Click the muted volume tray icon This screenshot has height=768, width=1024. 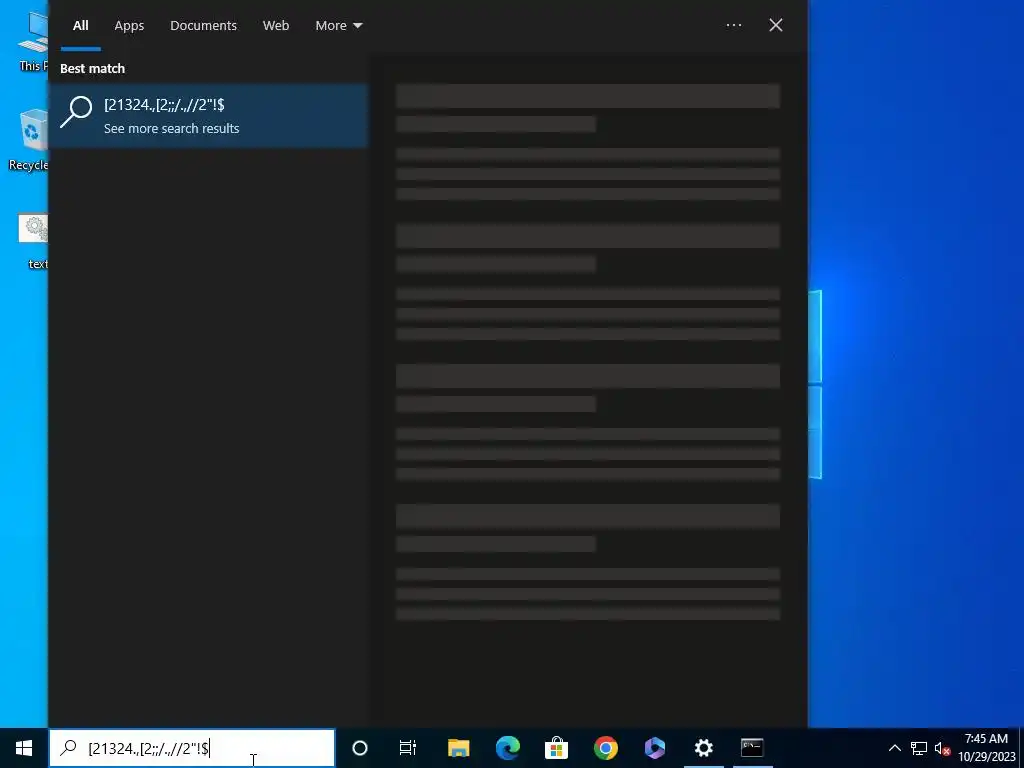point(942,748)
